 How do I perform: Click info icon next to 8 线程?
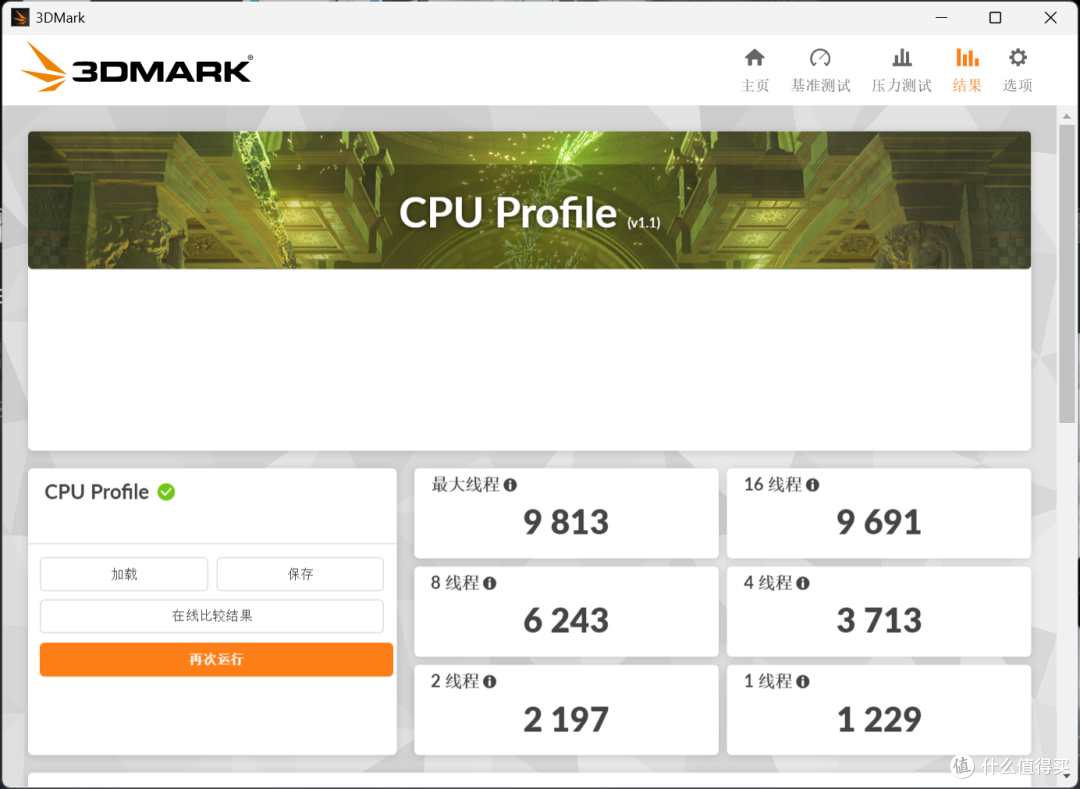[x=490, y=584]
